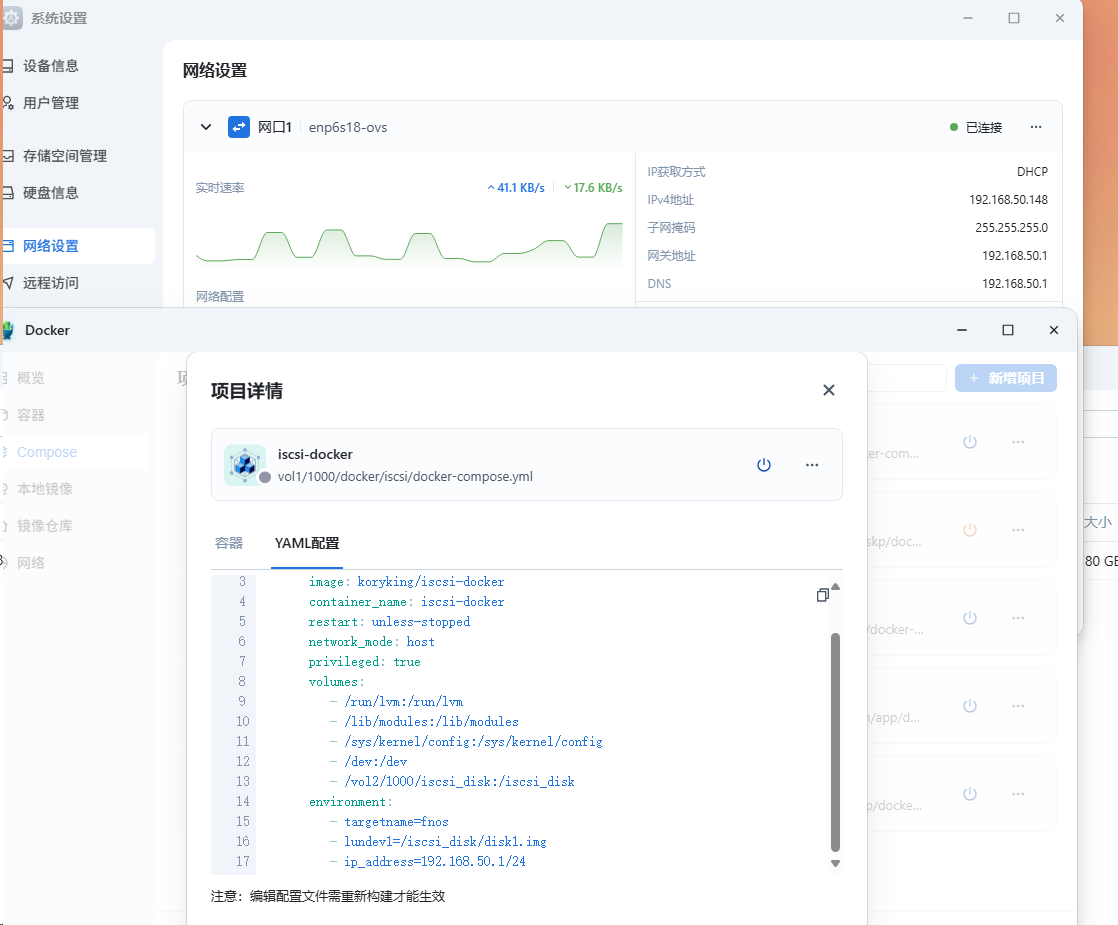Click the blue 网口1 network adapter icon
Viewport: 1118px width, 925px height.
point(239,127)
